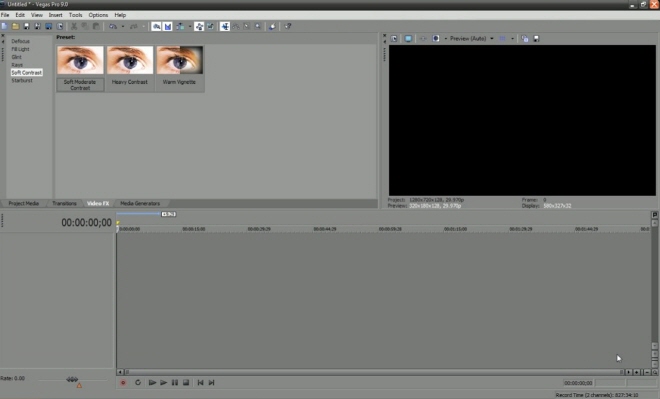660x399 pixels.
Task: Save the project with the Save icon
Action: (27, 26)
